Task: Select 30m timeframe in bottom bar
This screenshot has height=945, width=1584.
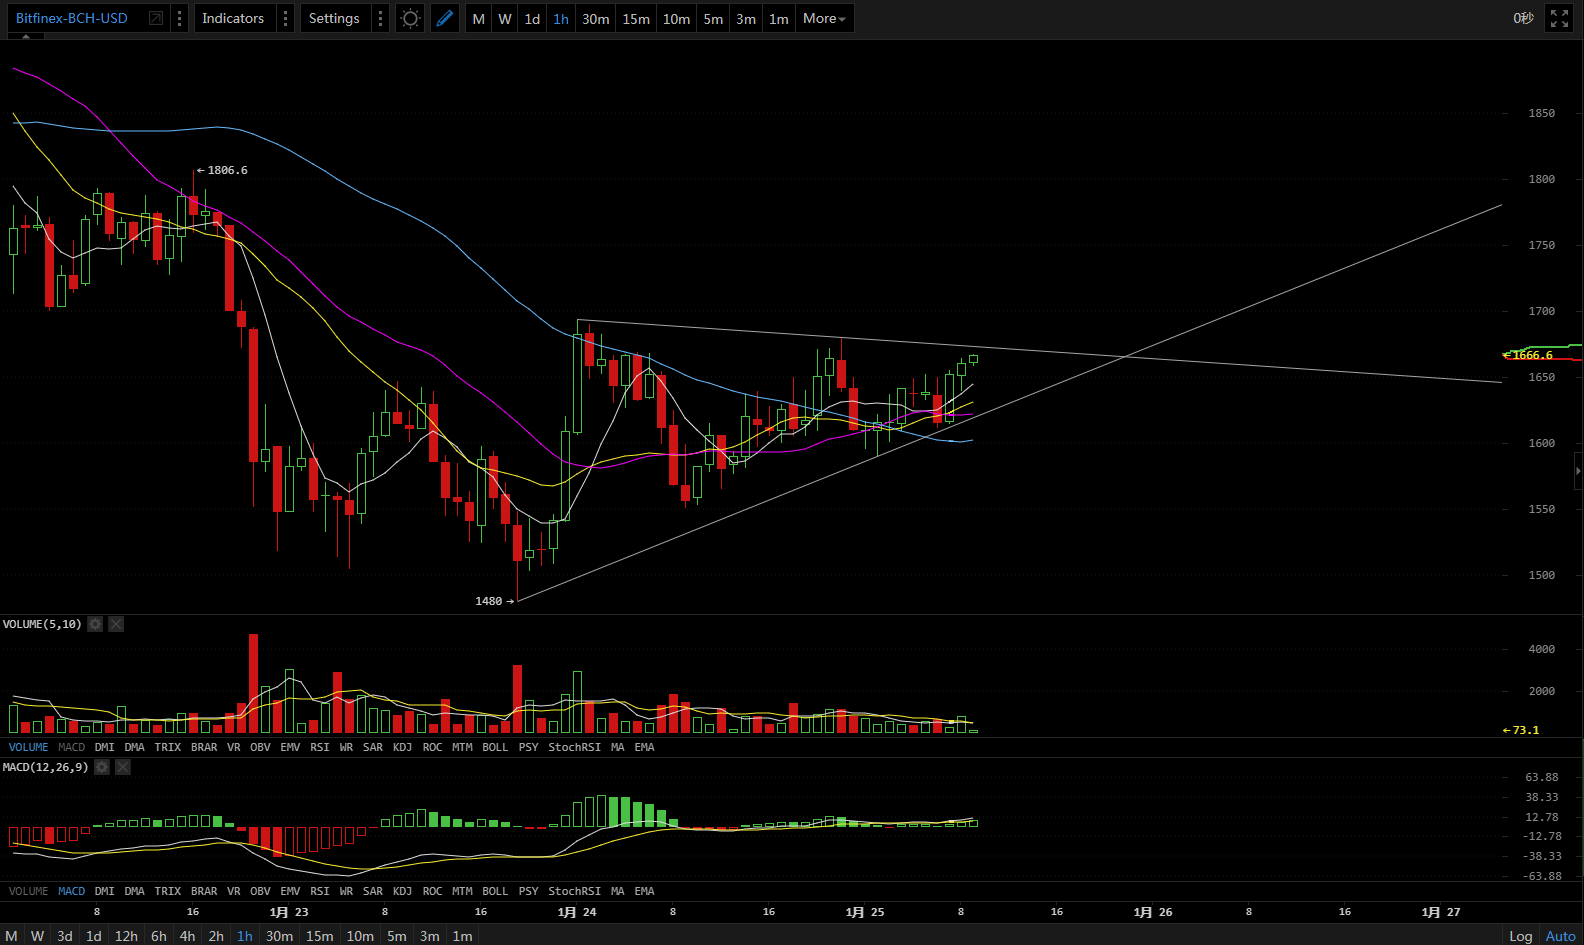Action: coord(279,936)
